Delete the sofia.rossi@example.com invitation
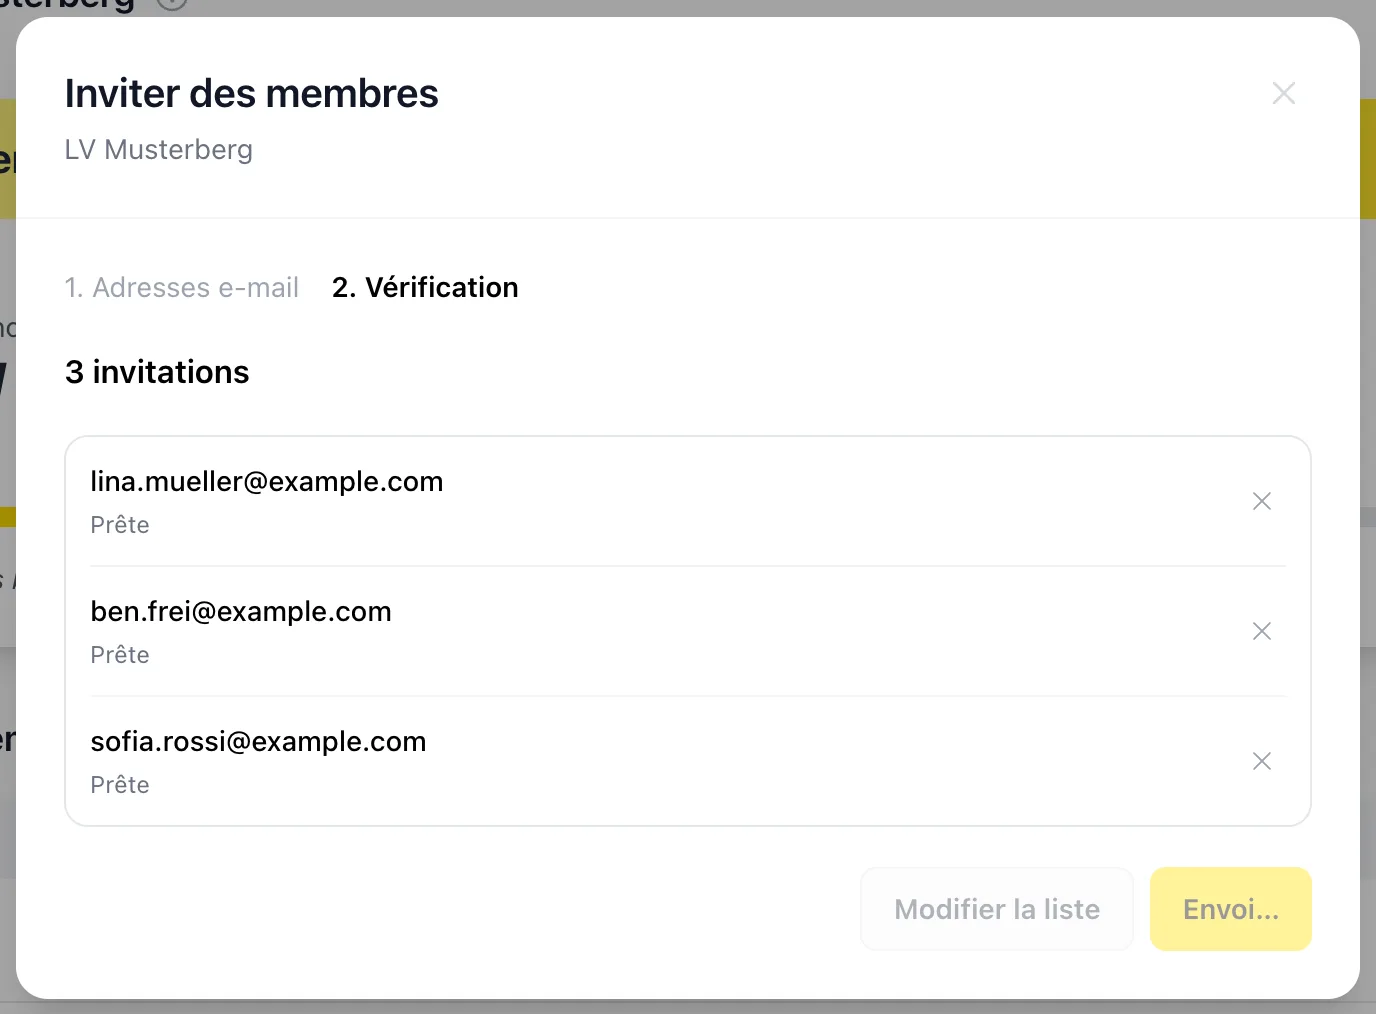This screenshot has height=1014, width=1376. tap(1262, 761)
